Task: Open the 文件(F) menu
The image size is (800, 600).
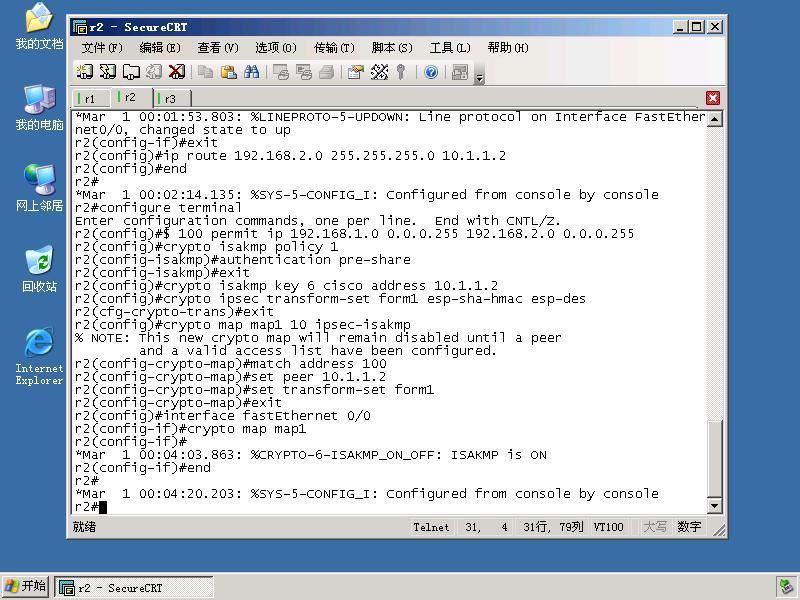Action: [x=102, y=48]
